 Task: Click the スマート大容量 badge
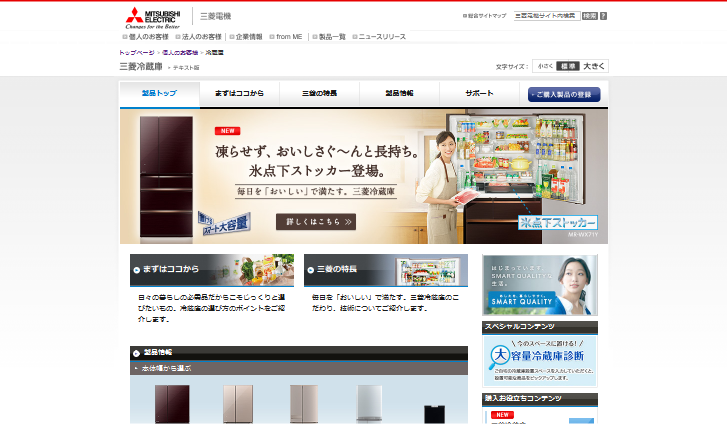click(x=225, y=223)
